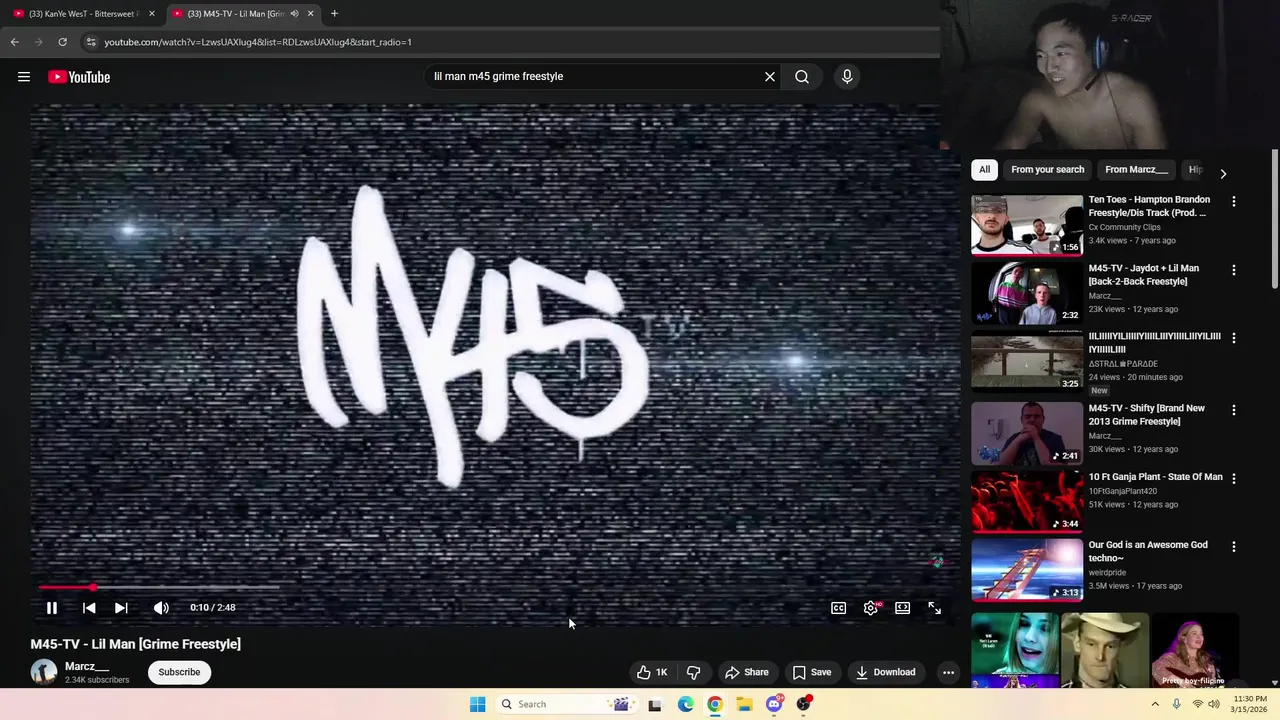The width and height of the screenshot is (1280, 720).
Task: Open options for Shifty freestyle video
Action: pos(1234,410)
